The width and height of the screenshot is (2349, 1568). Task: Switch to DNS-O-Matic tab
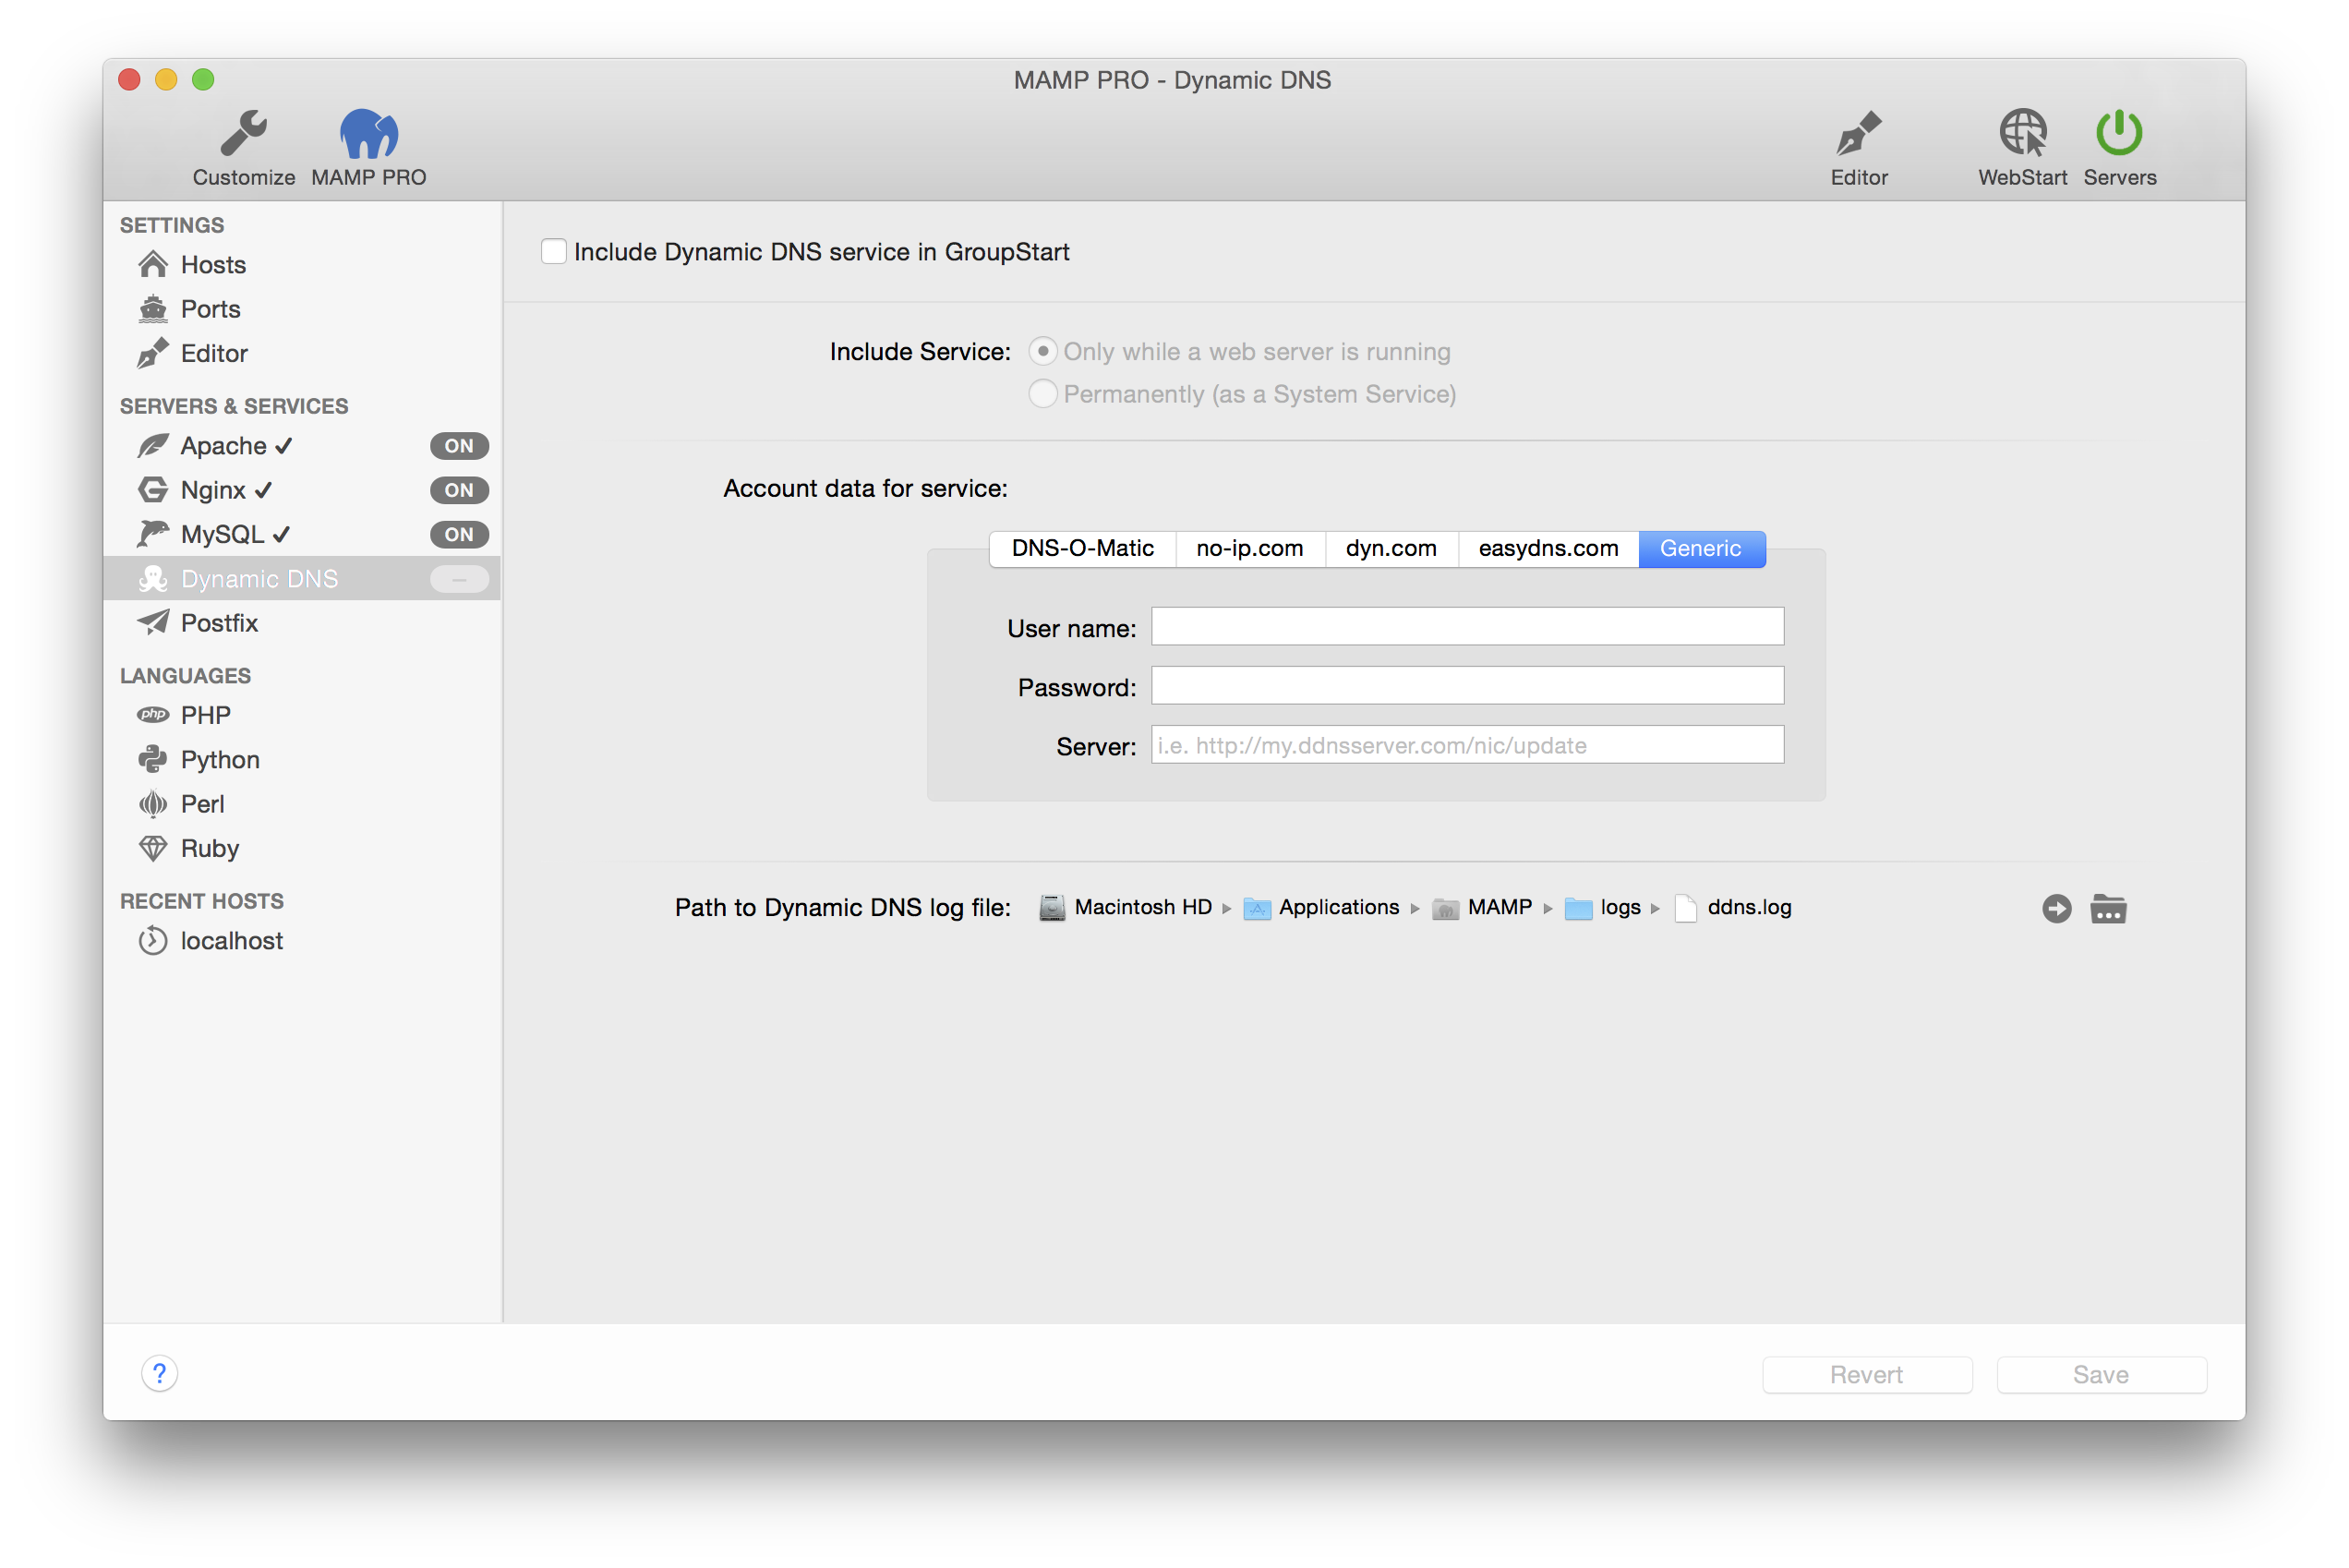(1082, 548)
